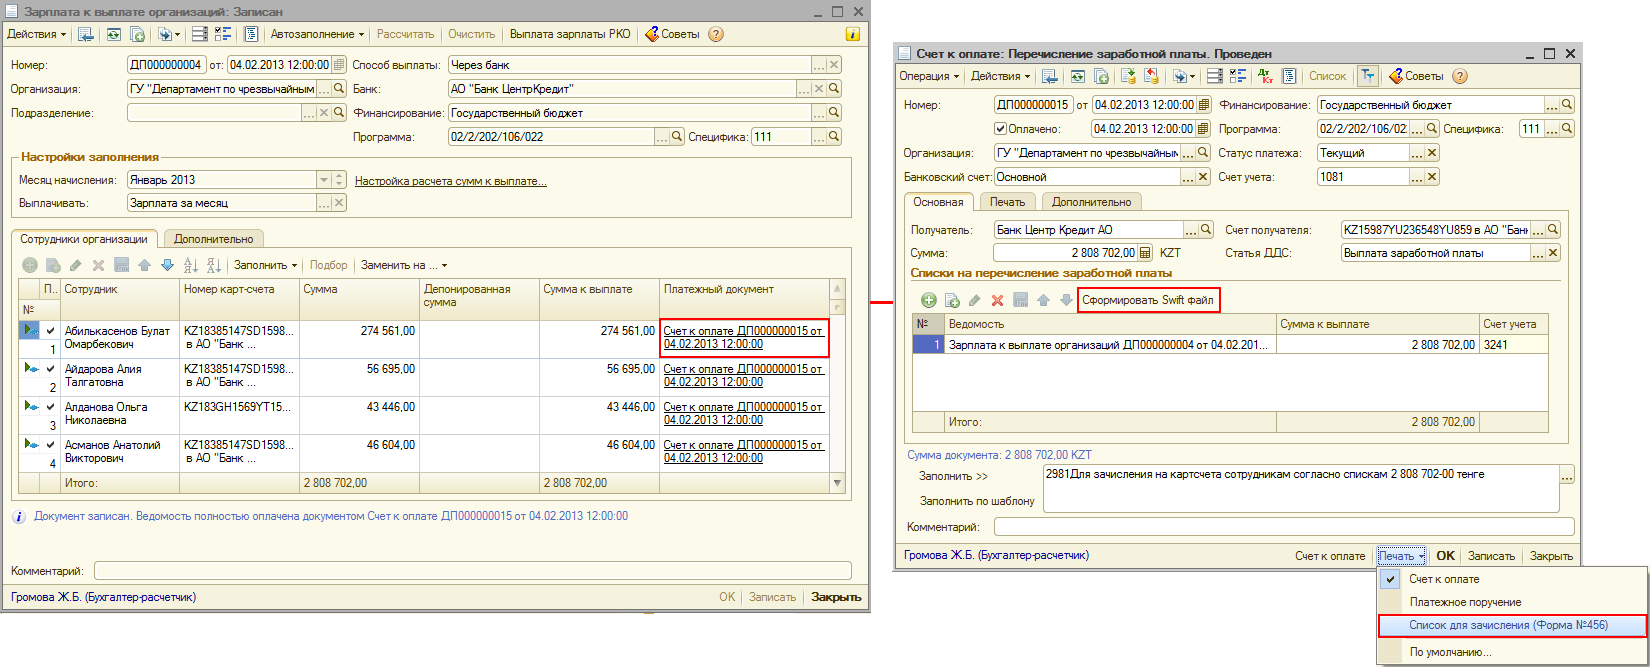Toggle checkmark for Алданова Ольга row
Viewport: 1650px width, 667px height.
50,407
